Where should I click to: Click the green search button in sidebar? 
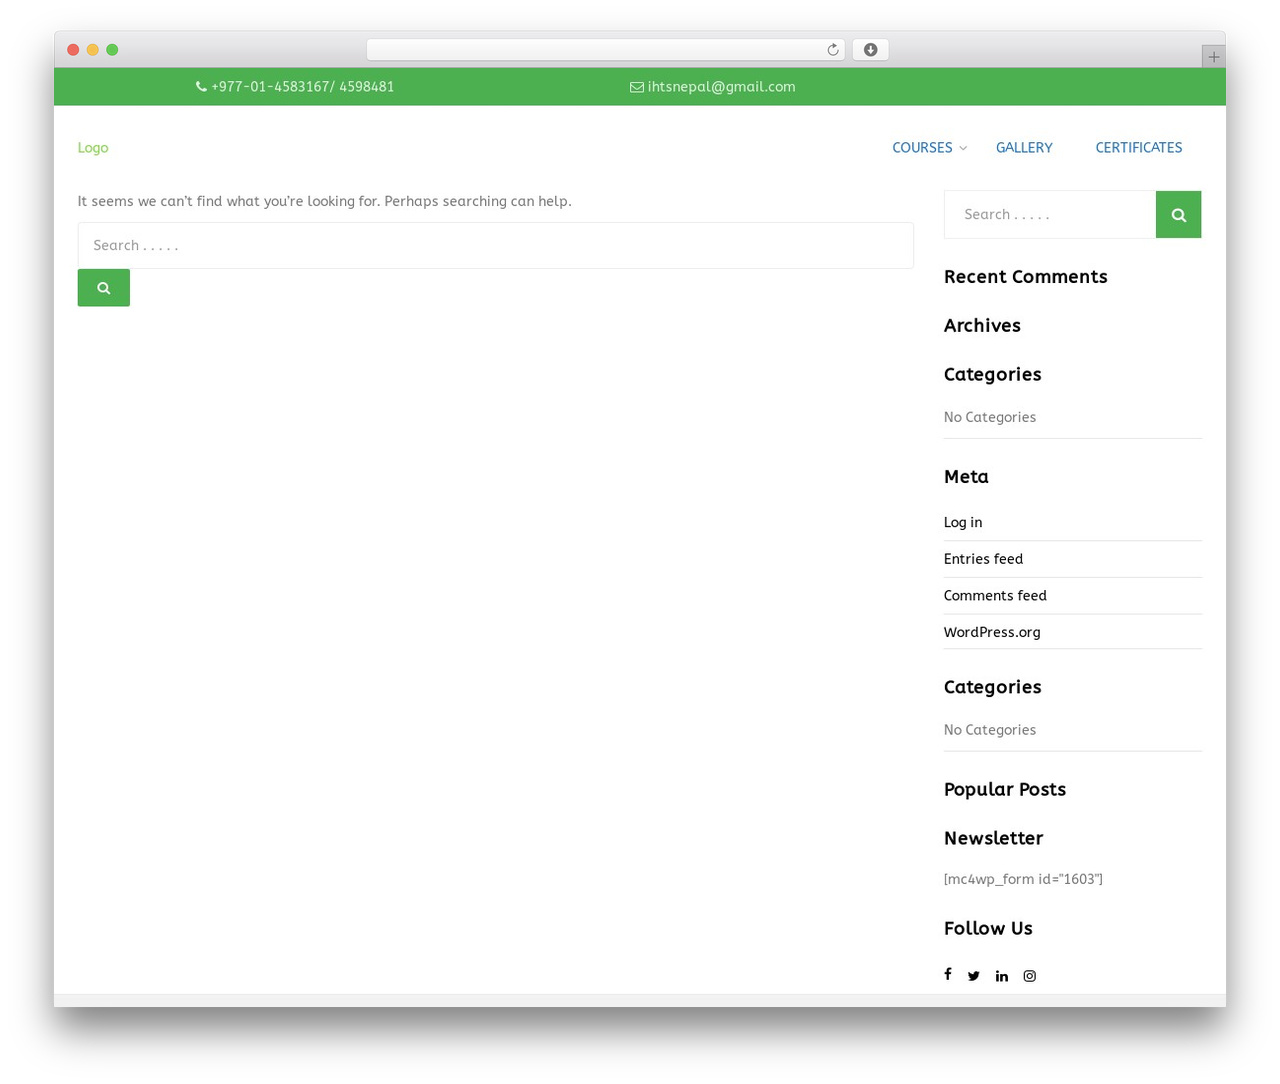[1178, 215]
